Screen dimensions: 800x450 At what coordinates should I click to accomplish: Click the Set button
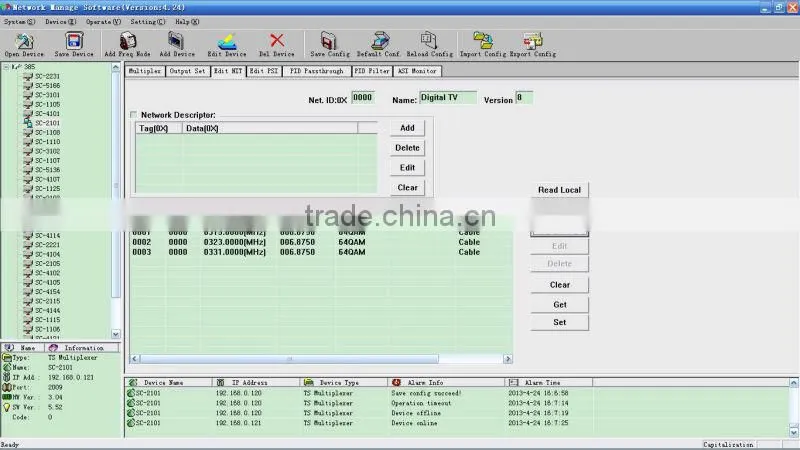click(559, 322)
